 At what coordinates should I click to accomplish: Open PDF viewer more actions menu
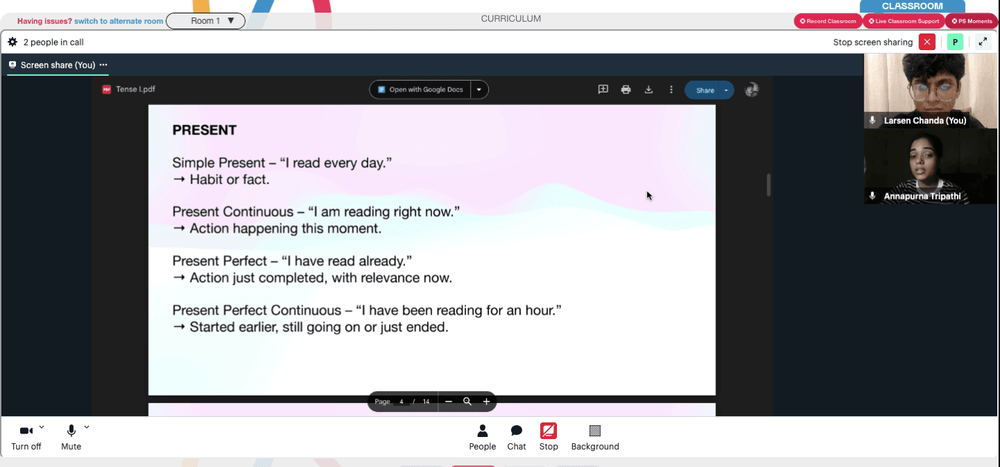point(671,90)
